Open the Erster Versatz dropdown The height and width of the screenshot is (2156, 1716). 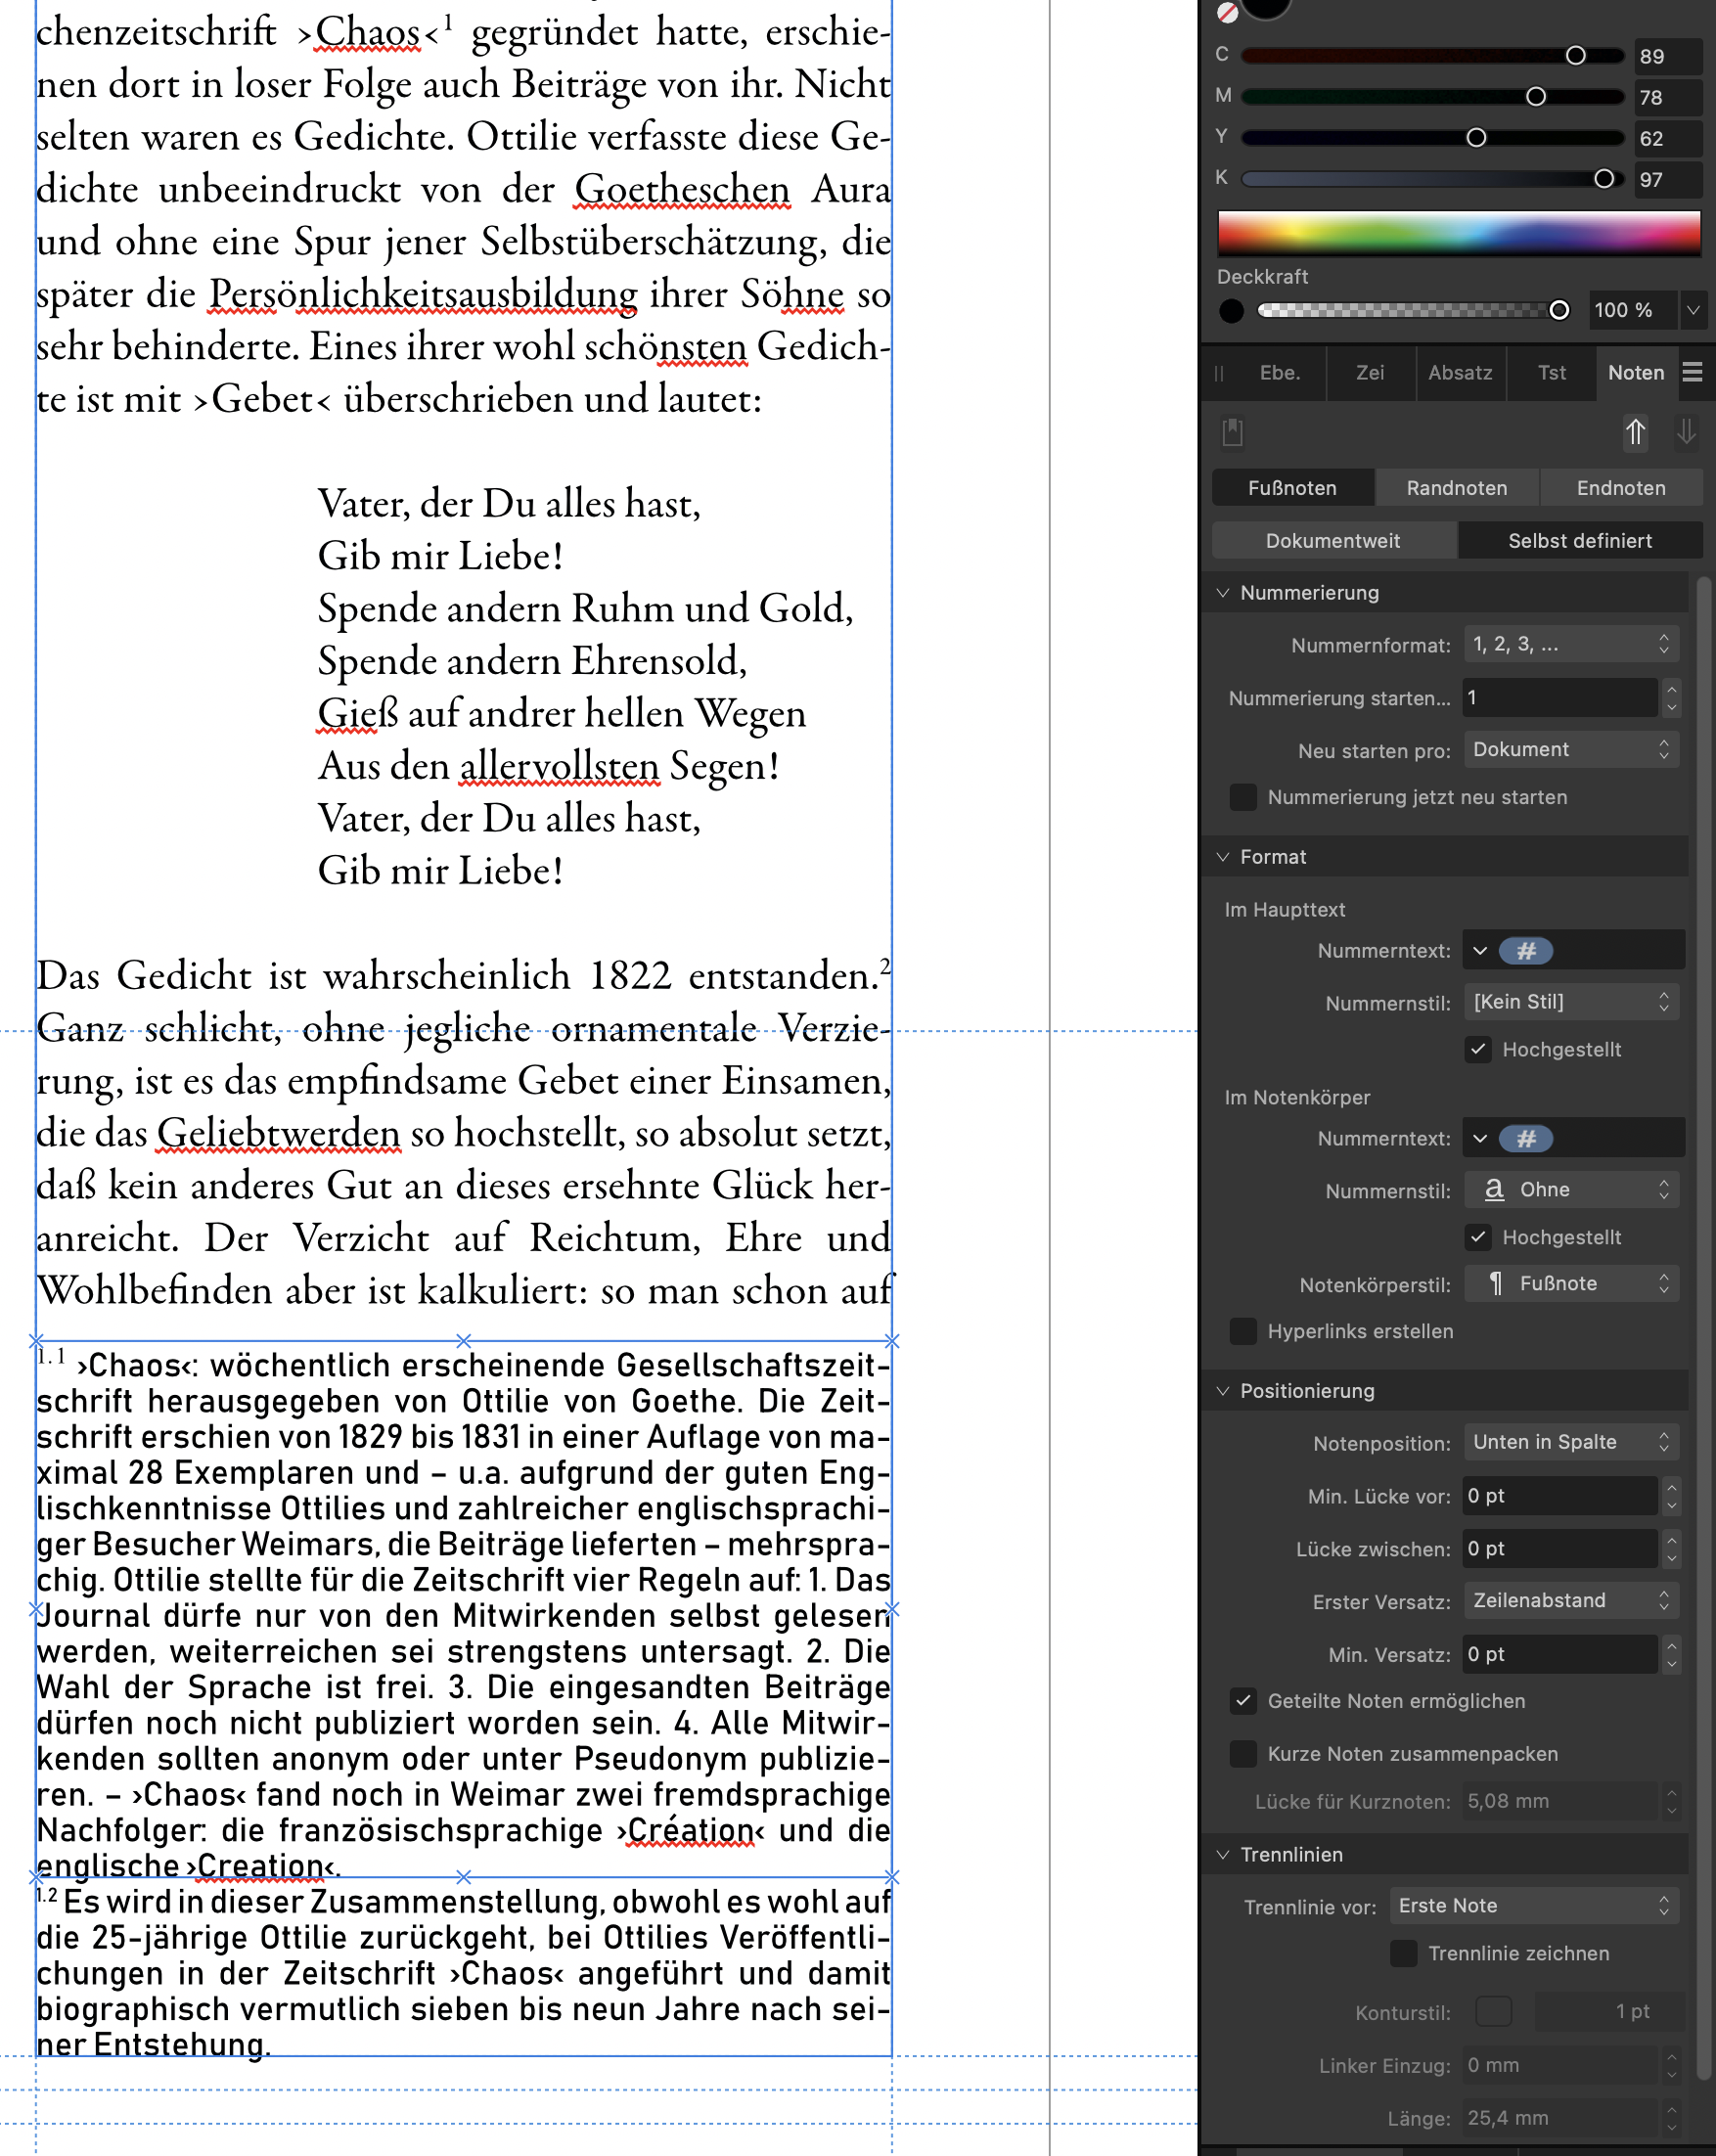point(1571,1600)
